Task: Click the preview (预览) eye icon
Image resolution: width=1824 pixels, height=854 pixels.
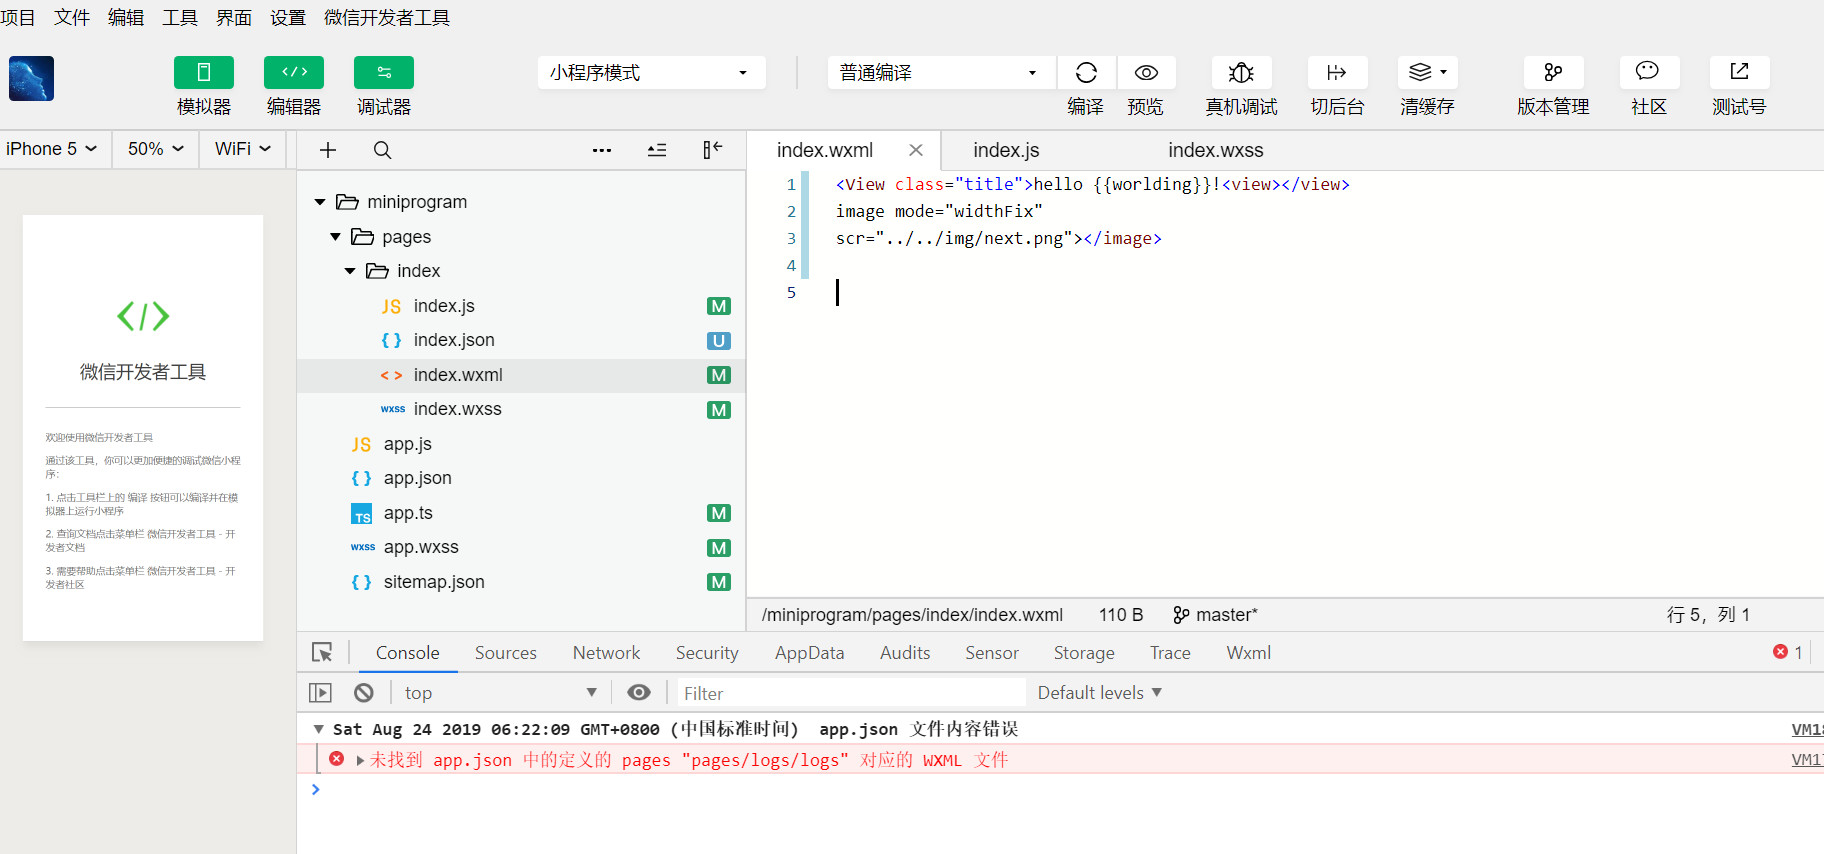Action: click(x=1146, y=73)
